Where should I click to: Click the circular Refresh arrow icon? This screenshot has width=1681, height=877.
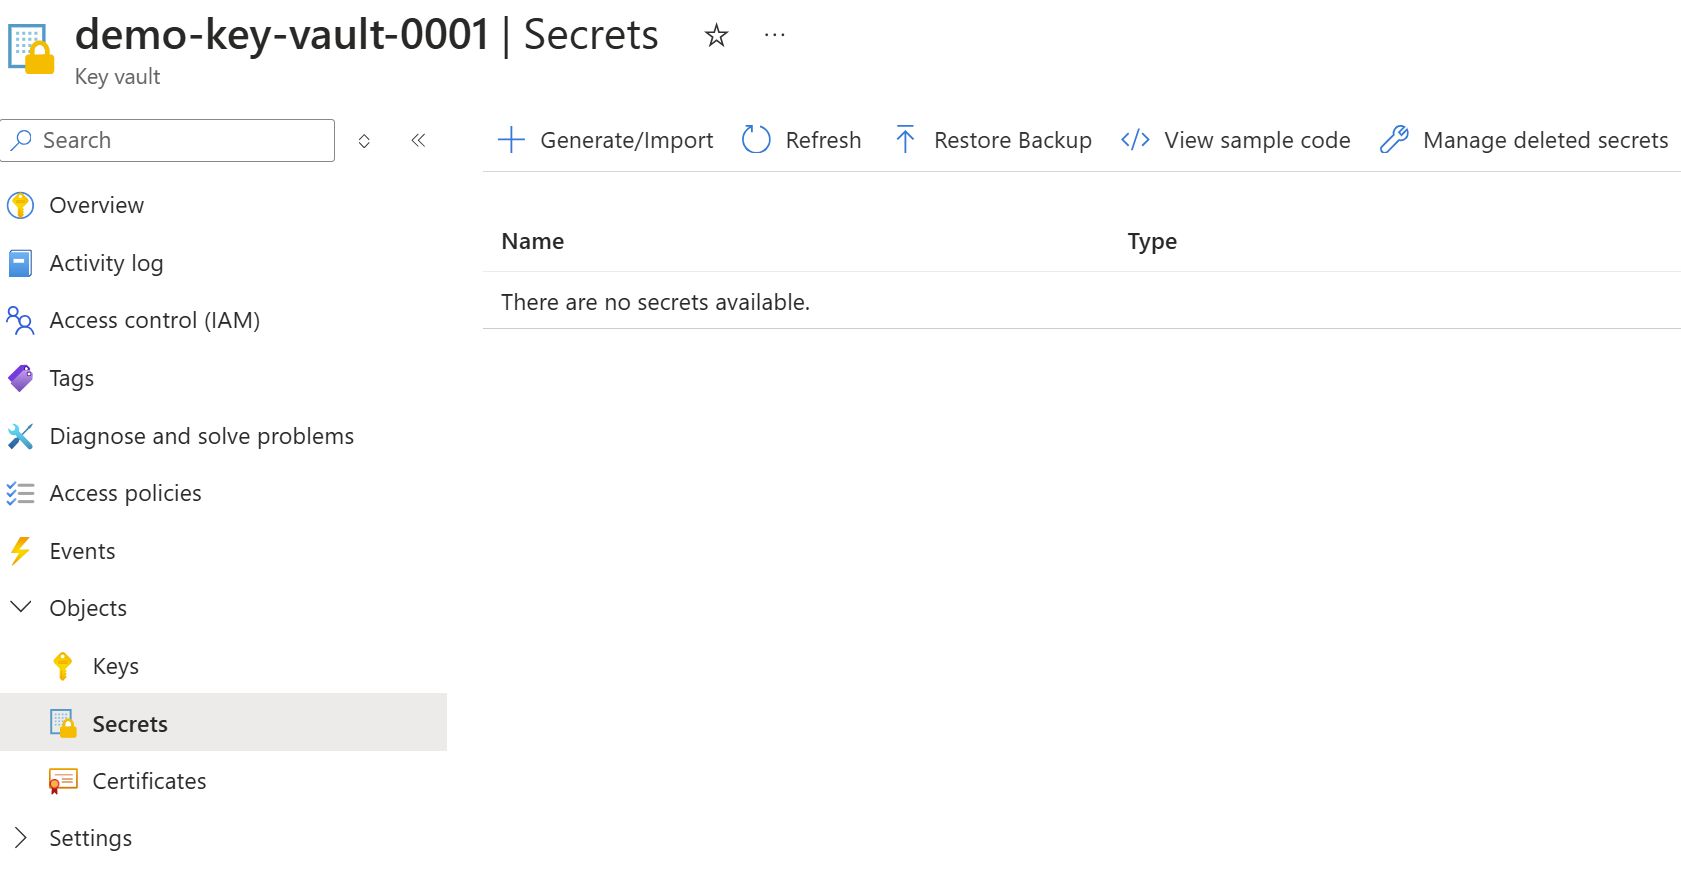pos(756,140)
